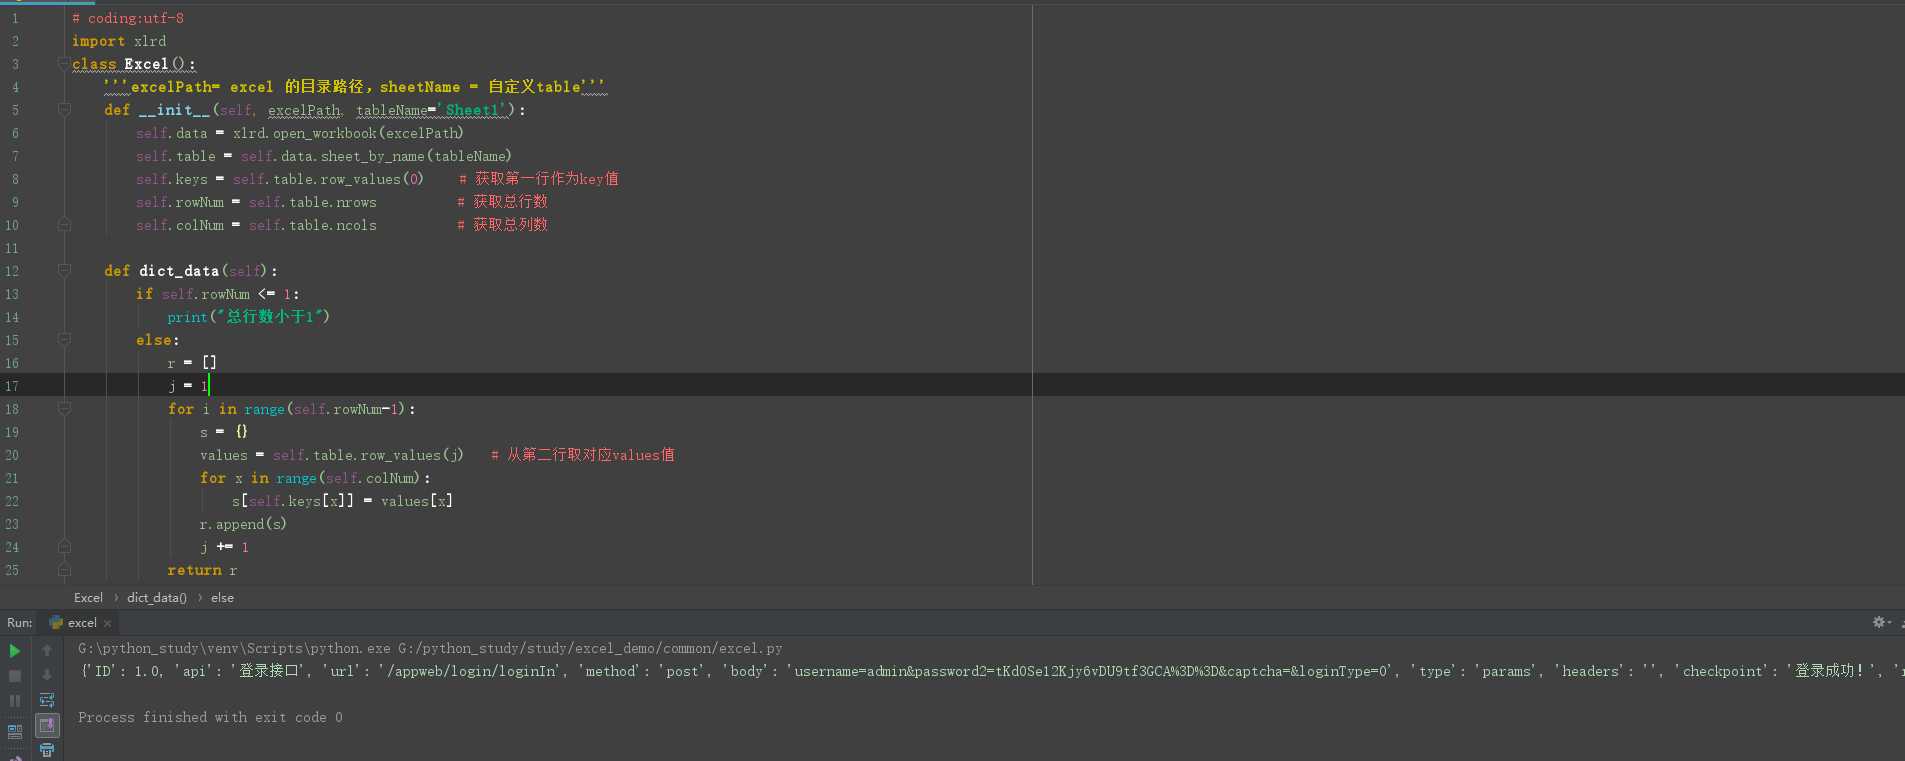This screenshot has width=1905, height=761.
Task: Click tableName='Sheet1' default parameter
Action: pos(434,110)
